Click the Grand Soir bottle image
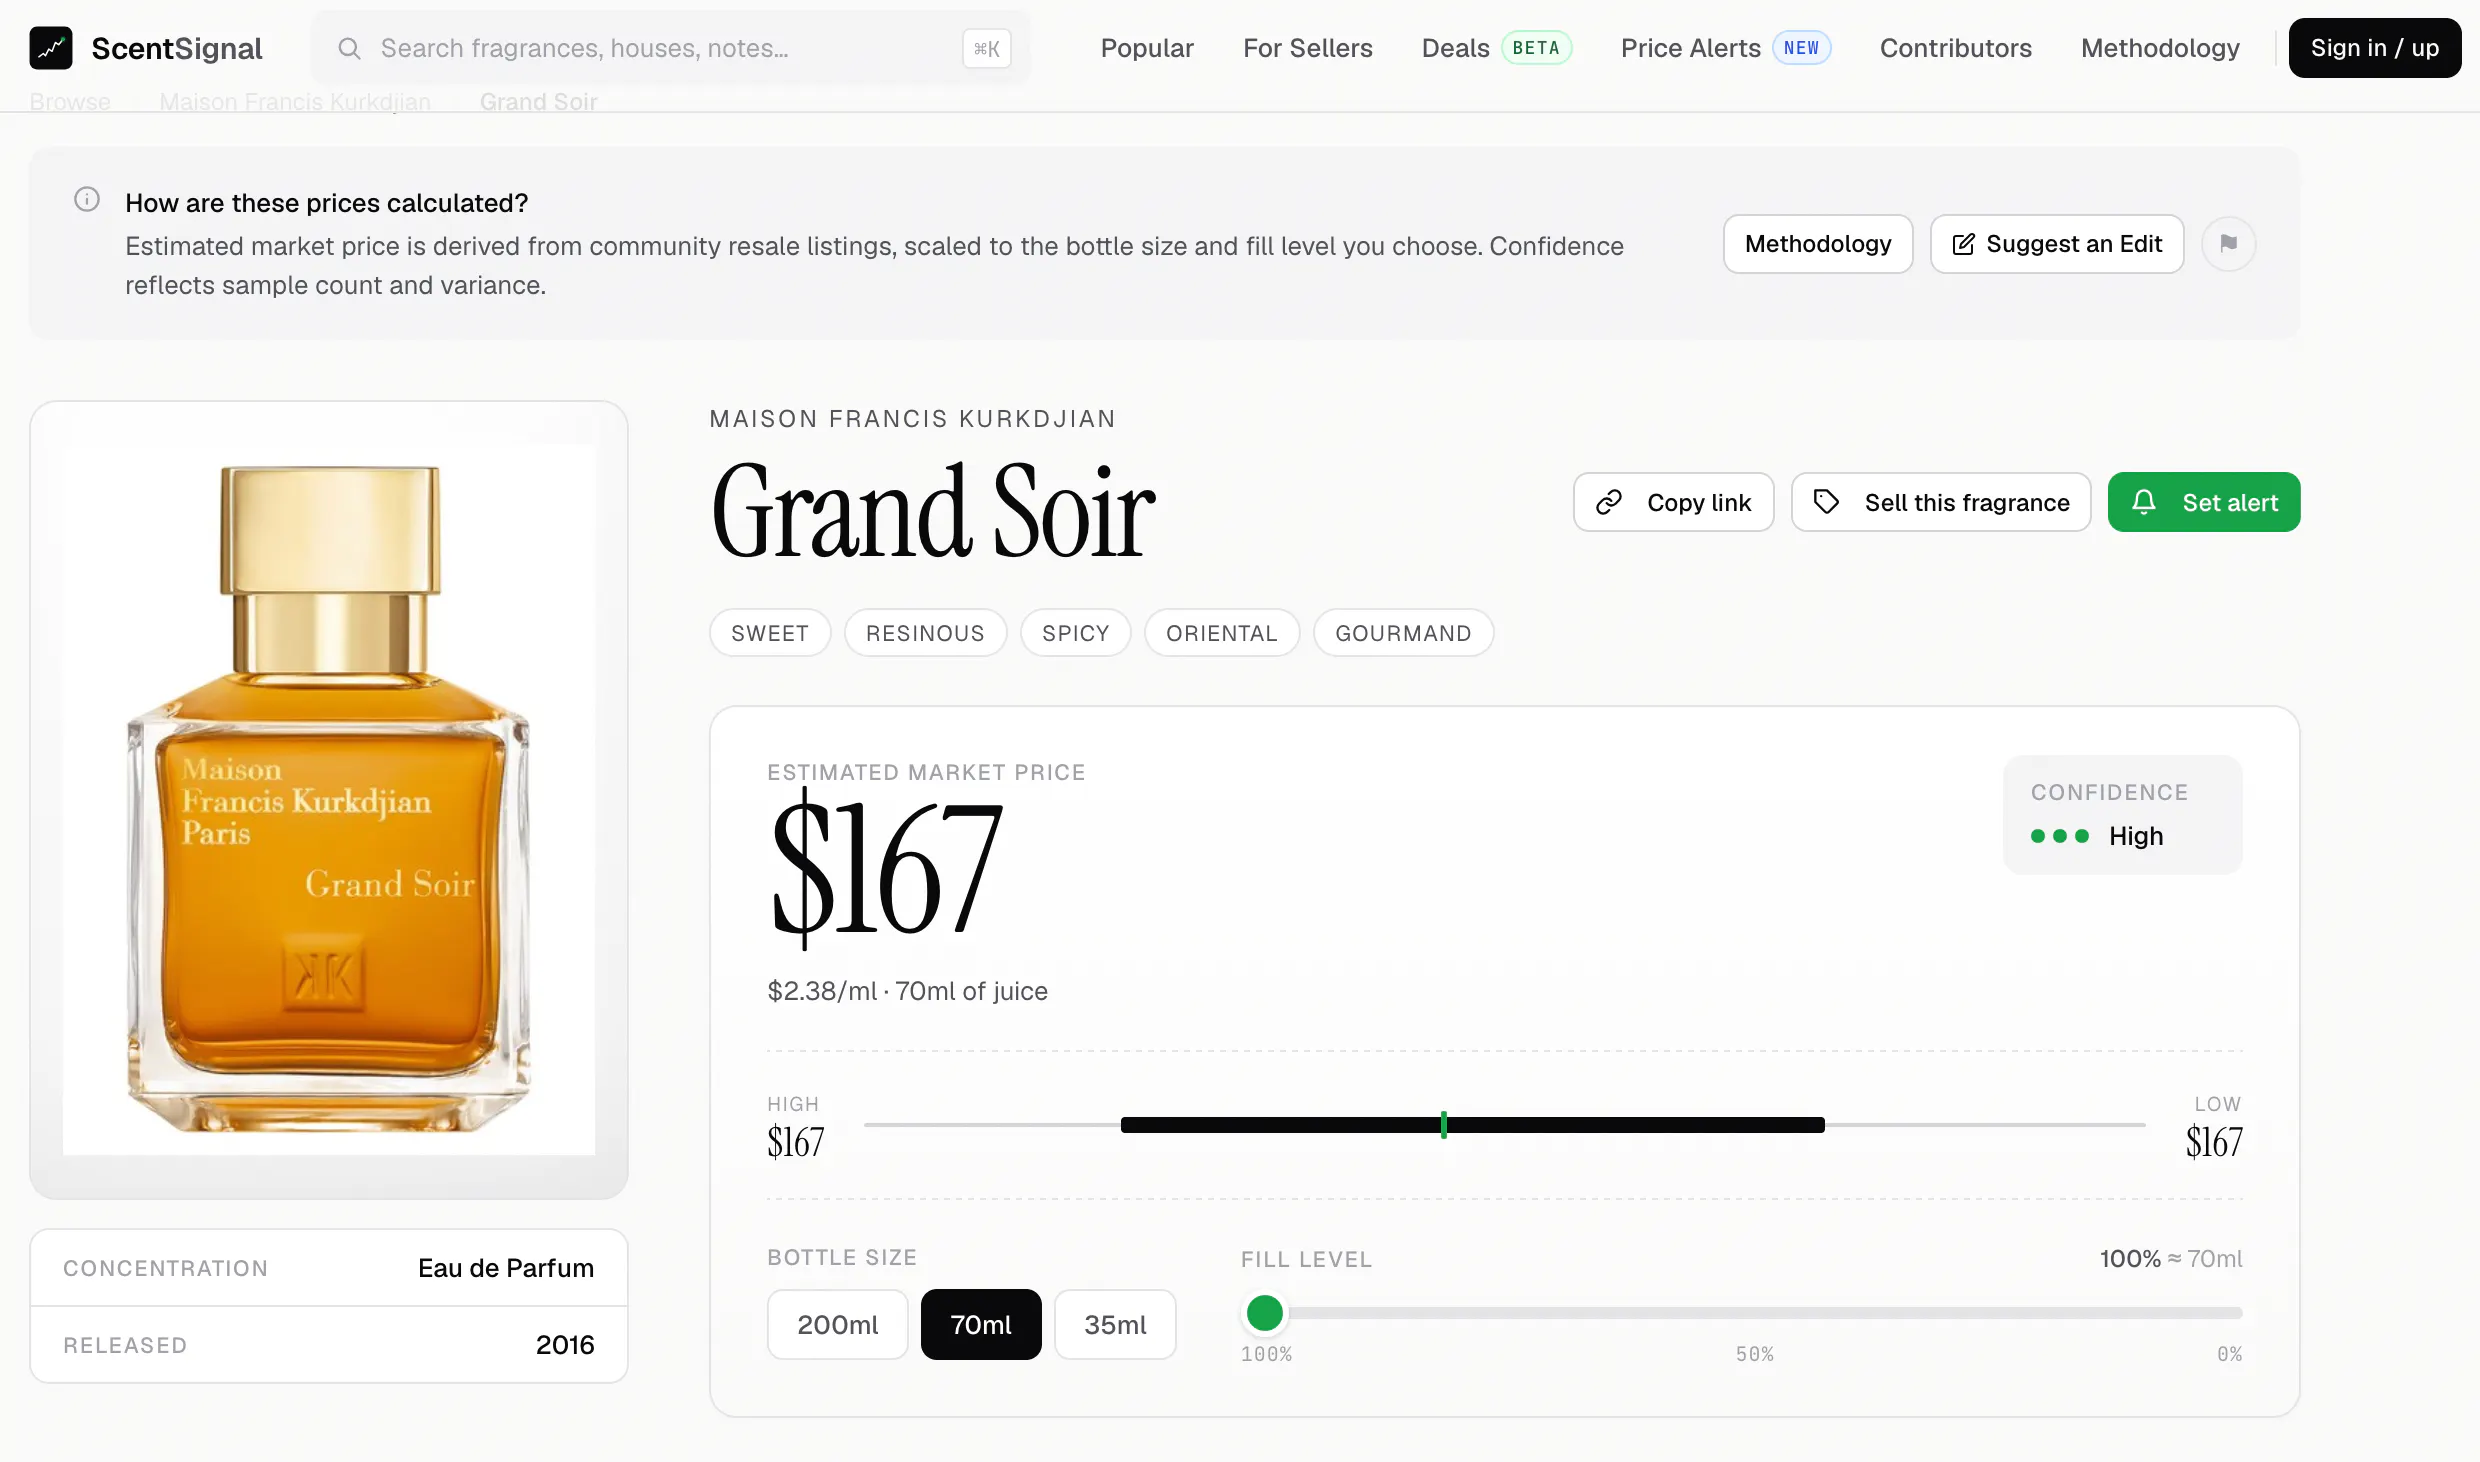The height and width of the screenshot is (1462, 2480). (x=329, y=799)
